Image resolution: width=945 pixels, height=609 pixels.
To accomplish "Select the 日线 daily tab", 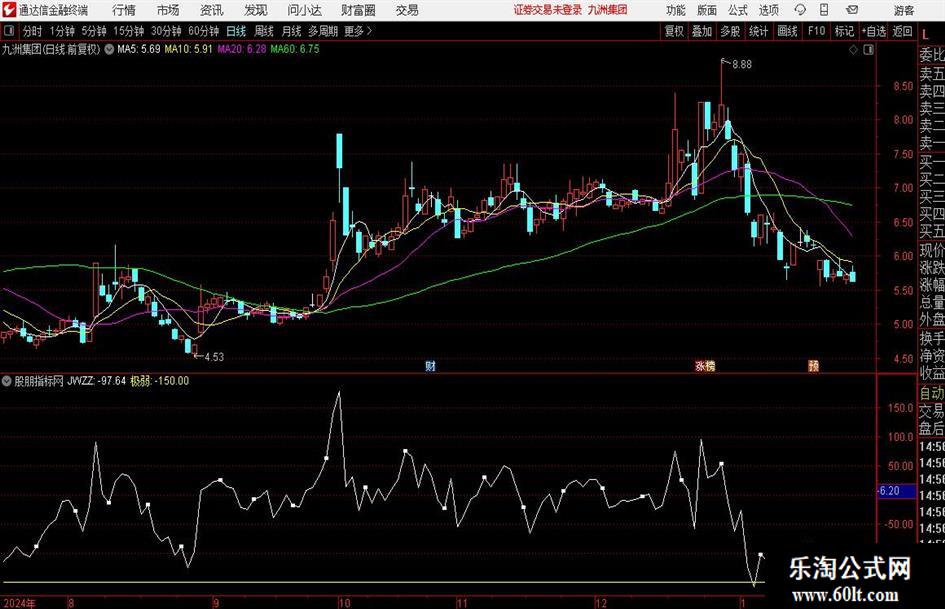I will [236, 31].
